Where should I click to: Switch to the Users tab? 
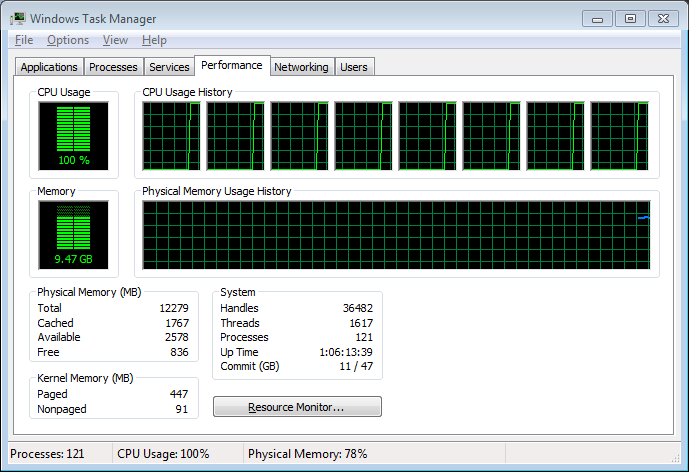[354, 67]
